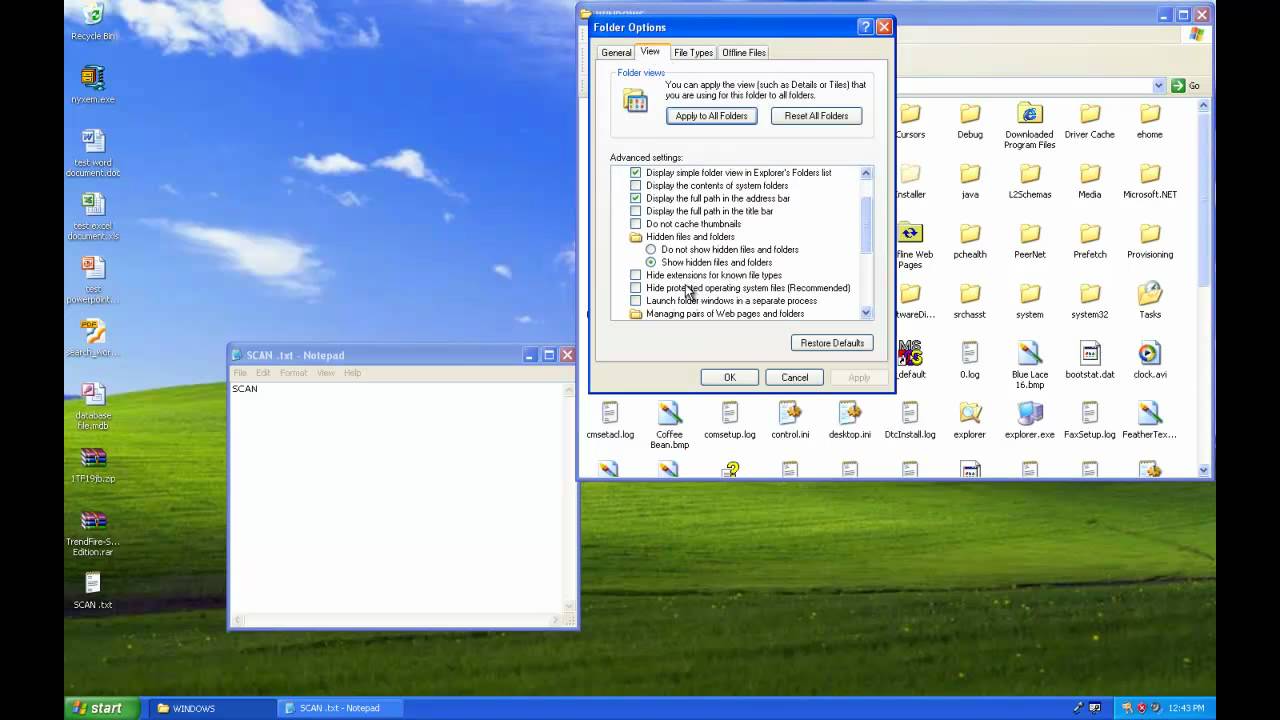This screenshot has width=1280, height=720.
Task: Click Advanced settings scrollbar up arrow
Action: point(866,173)
